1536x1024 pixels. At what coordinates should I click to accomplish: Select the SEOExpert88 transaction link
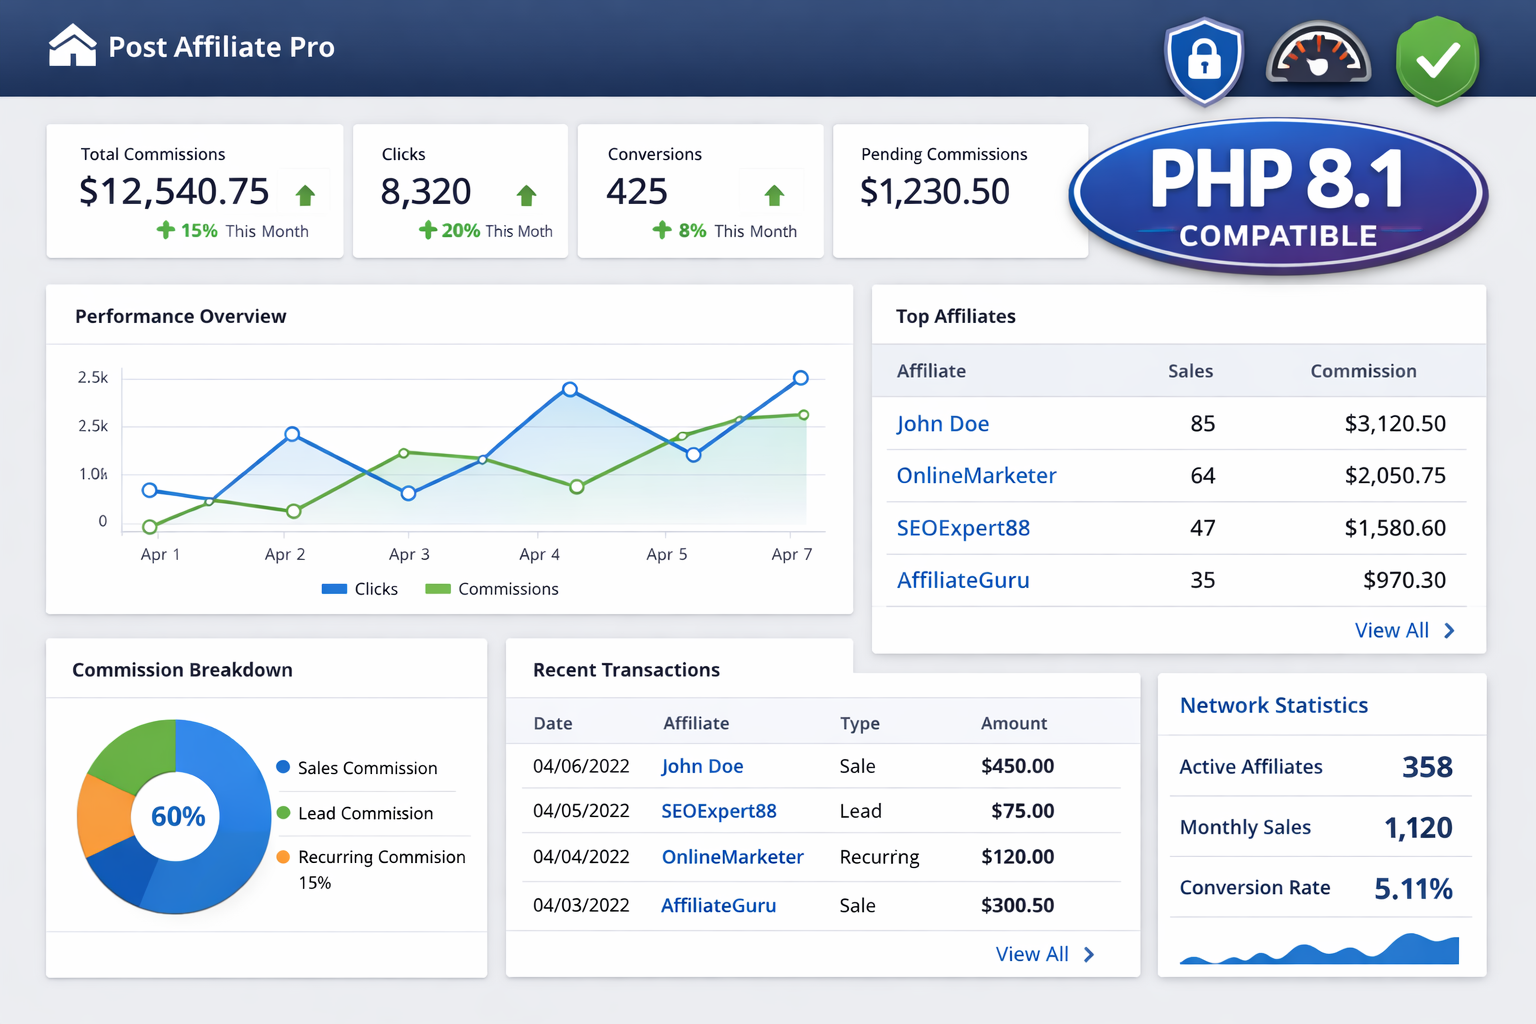718,811
